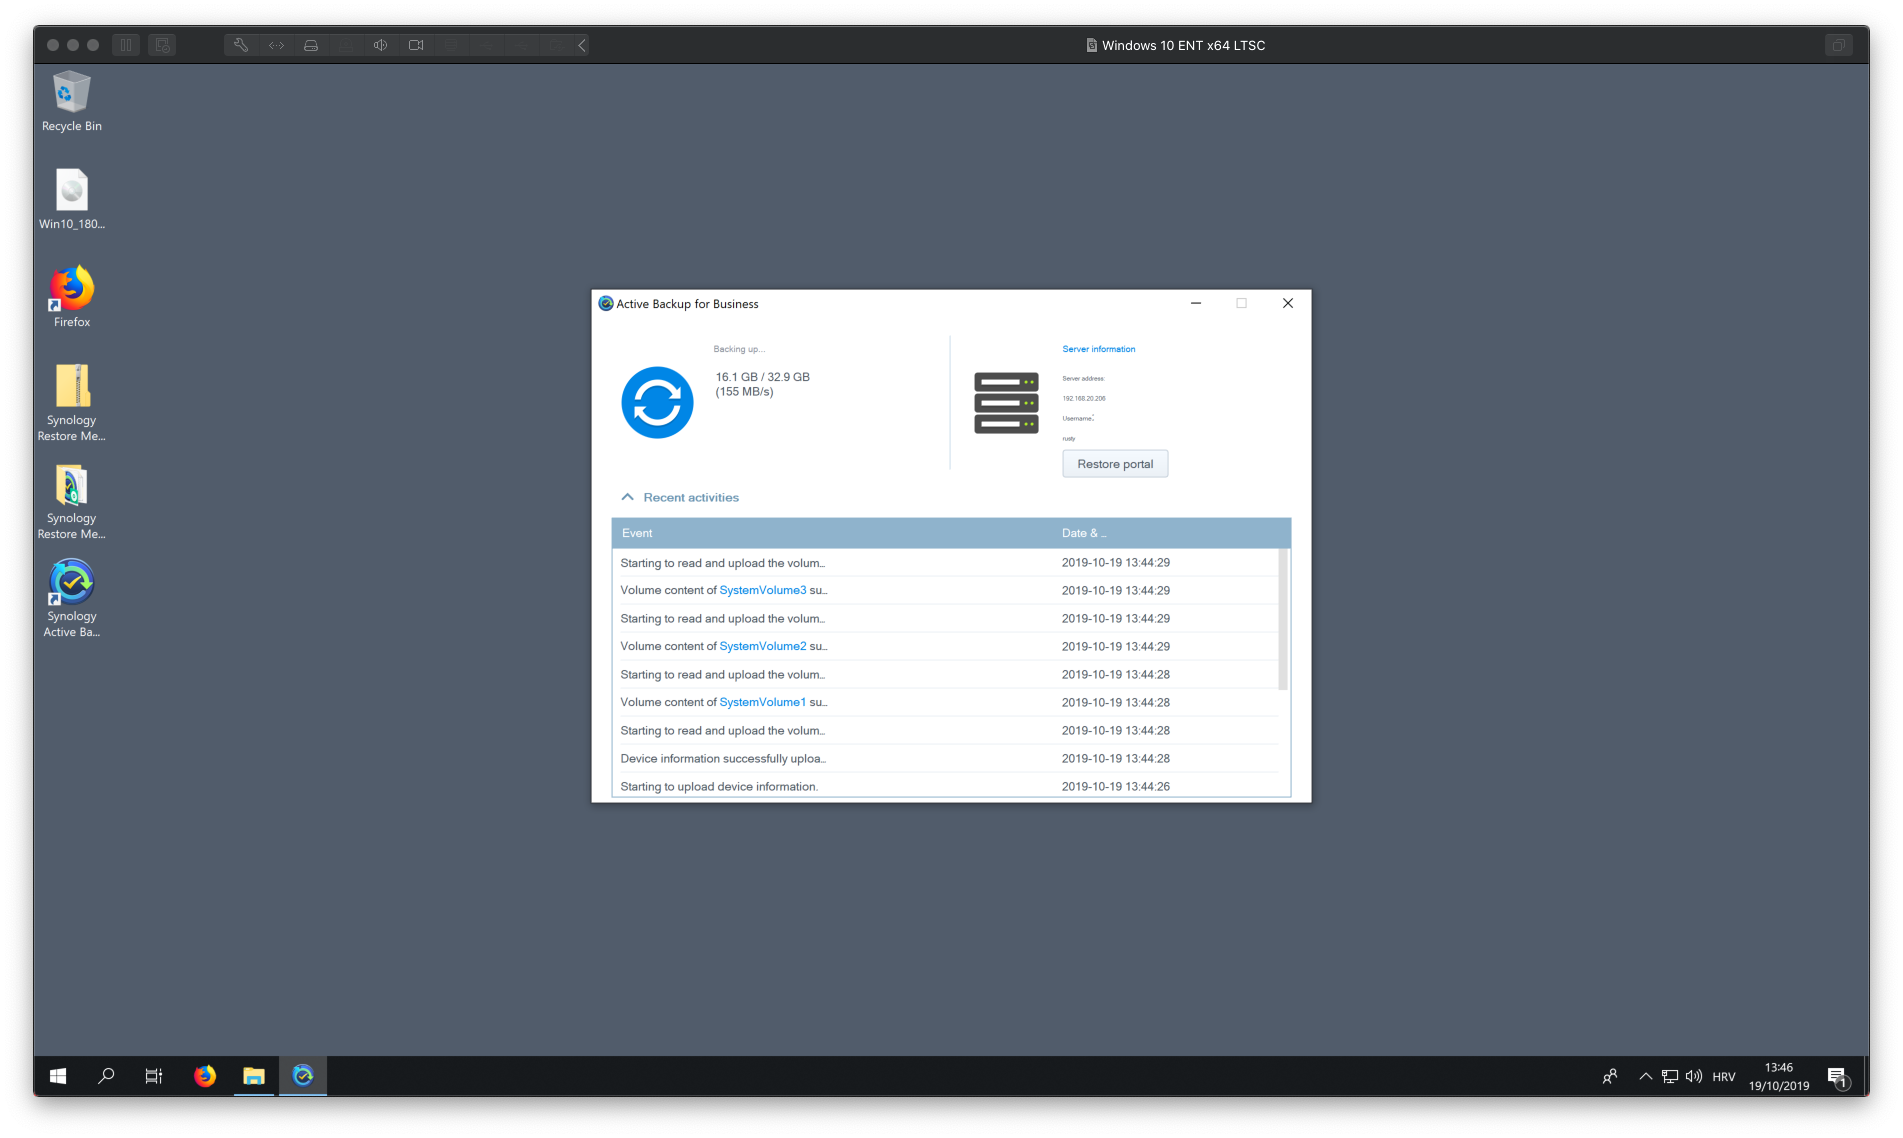This screenshot has height=1138, width=1903.
Task: Click the taskbar search magnifier icon
Action: click(106, 1076)
